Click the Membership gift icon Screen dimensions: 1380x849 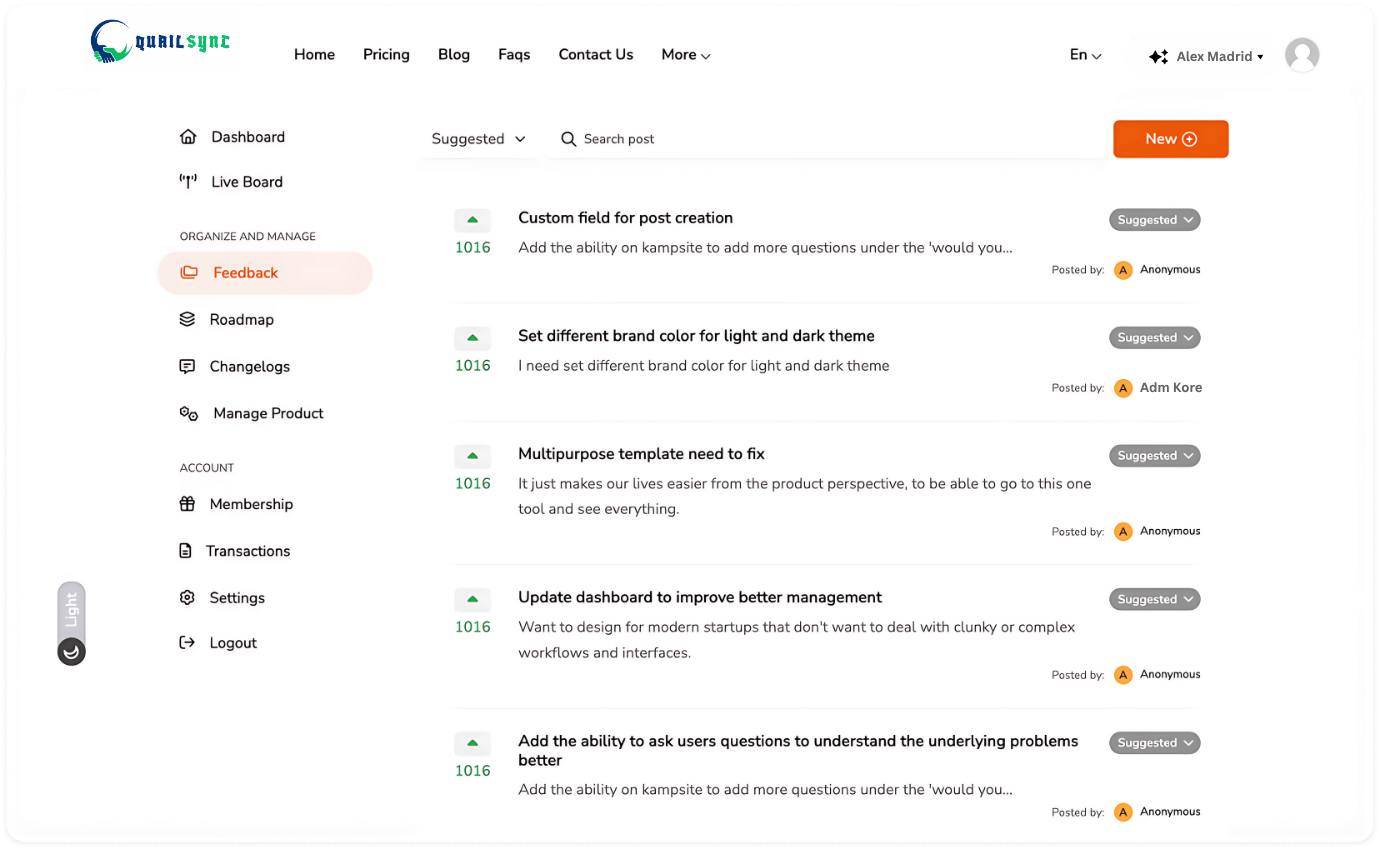[x=187, y=504]
